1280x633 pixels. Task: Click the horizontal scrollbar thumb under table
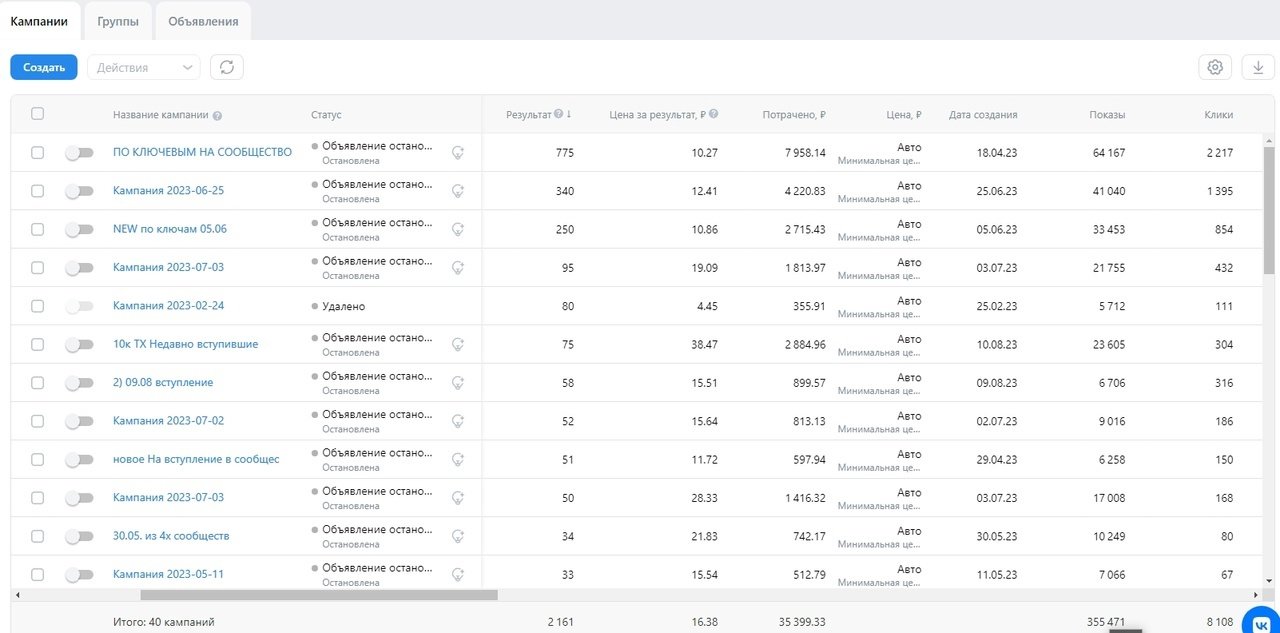[318, 595]
